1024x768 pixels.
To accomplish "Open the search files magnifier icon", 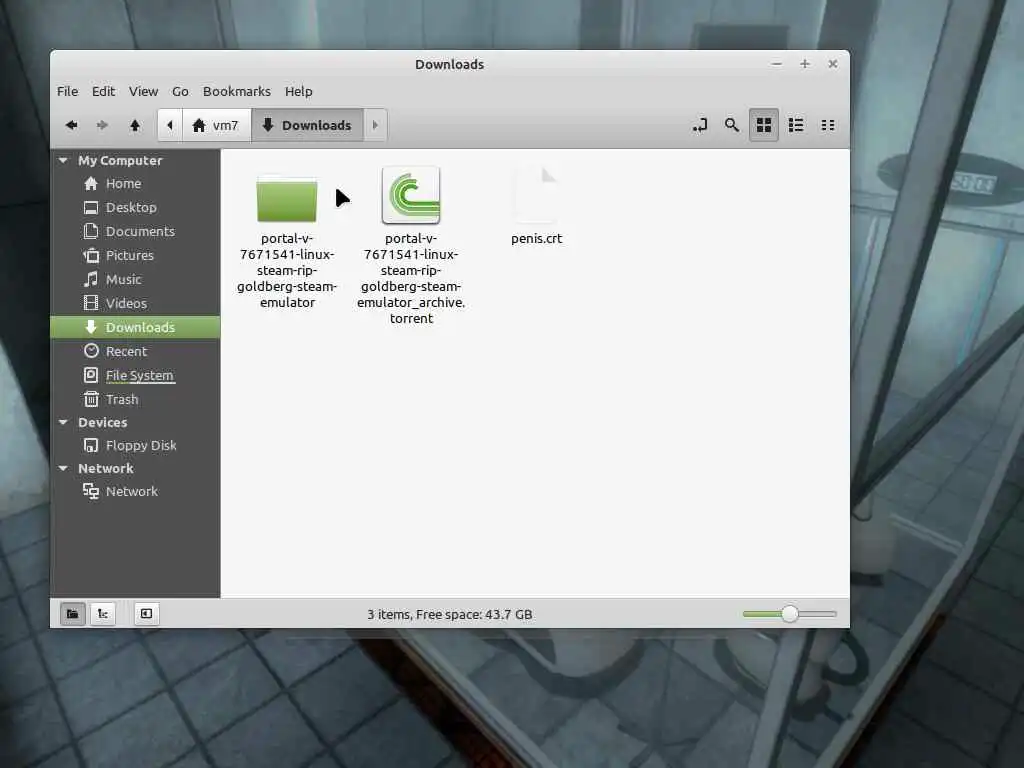I will [731, 125].
